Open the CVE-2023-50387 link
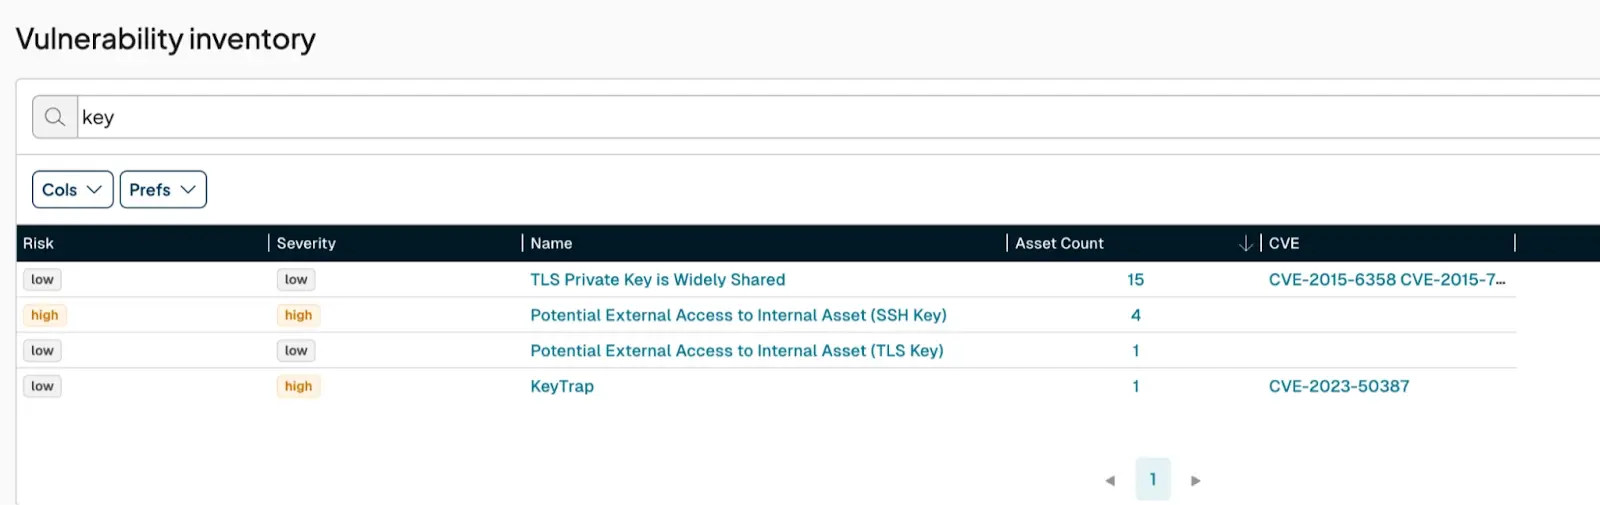The image size is (1600, 505). [x=1339, y=386]
